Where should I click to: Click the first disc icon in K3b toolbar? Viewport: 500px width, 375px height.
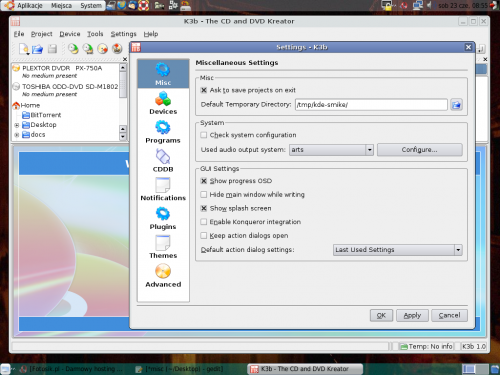(x=73, y=49)
